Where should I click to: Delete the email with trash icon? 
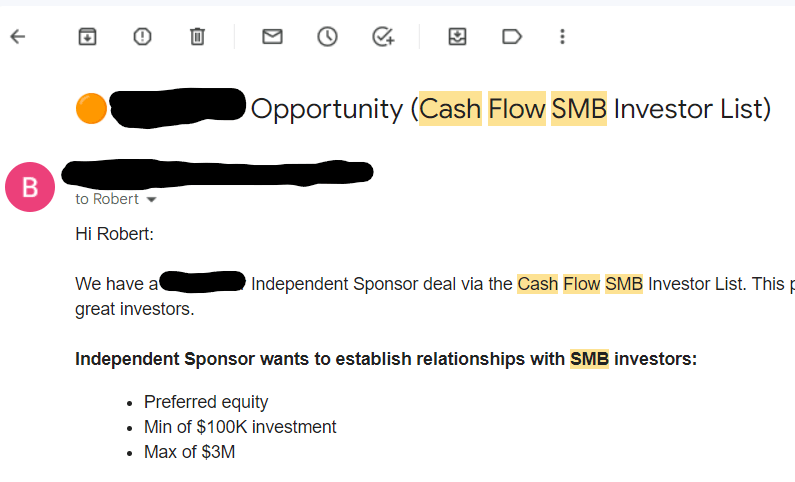[x=197, y=36]
